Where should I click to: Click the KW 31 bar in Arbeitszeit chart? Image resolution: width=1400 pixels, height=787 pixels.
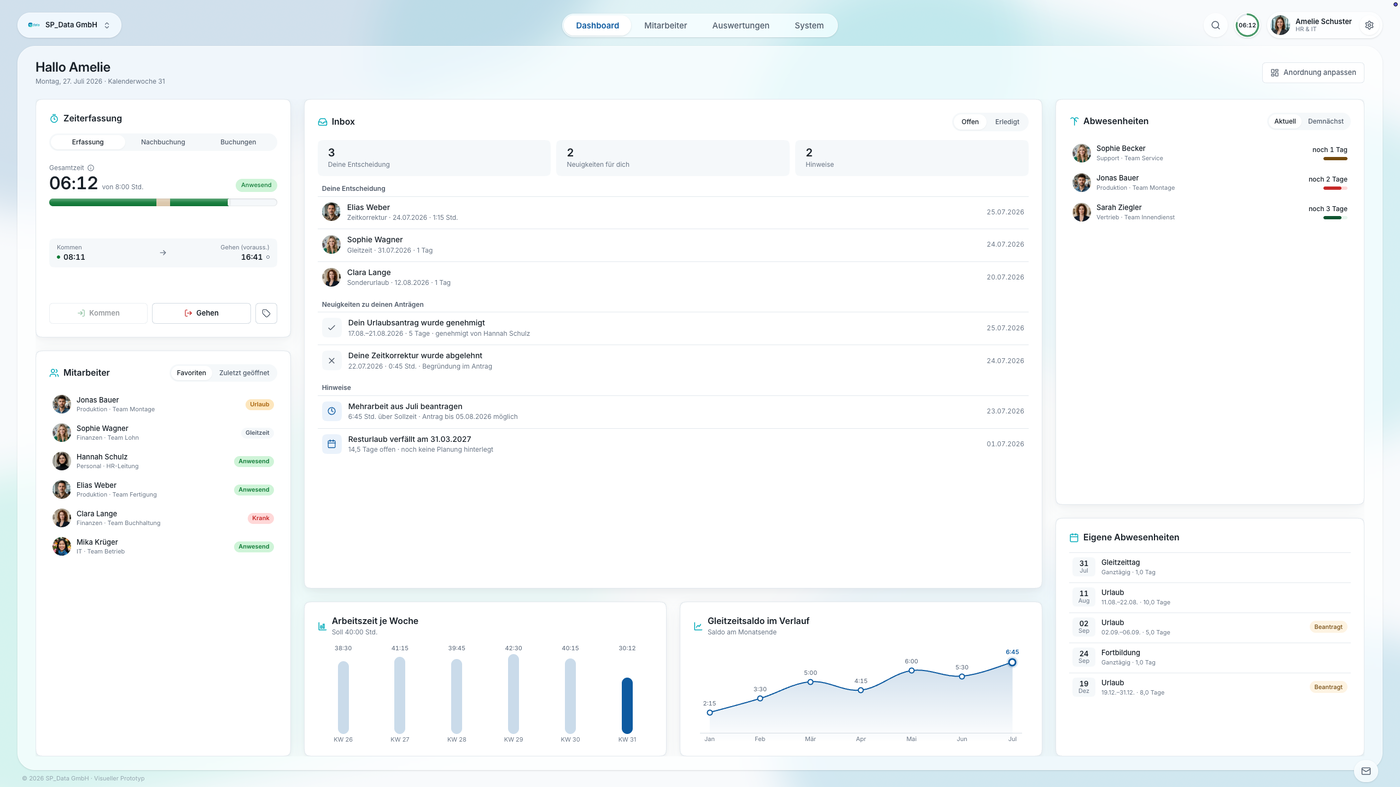(x=627, y=705)
